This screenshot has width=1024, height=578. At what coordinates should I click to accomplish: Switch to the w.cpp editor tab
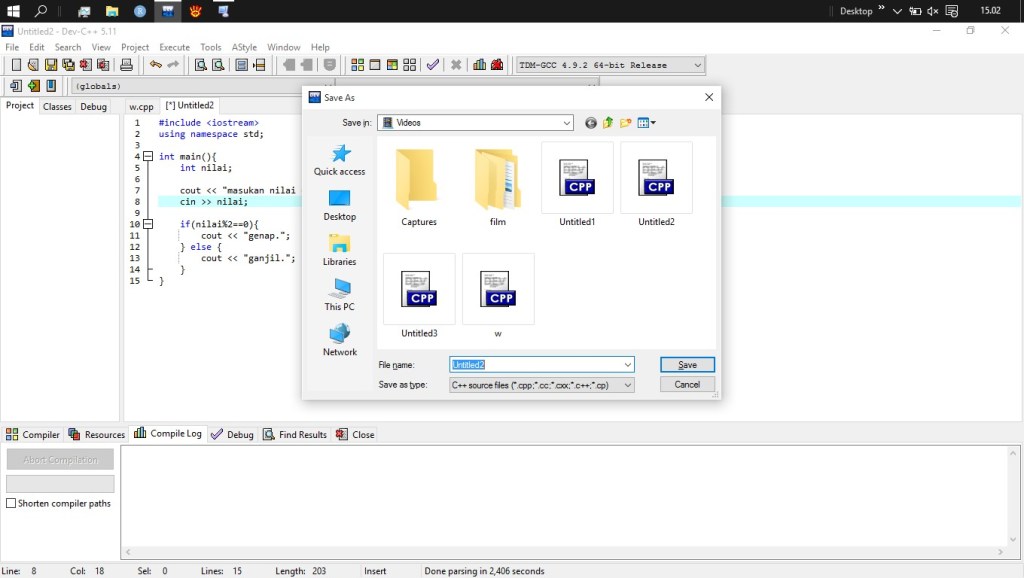tap(141, 106)
